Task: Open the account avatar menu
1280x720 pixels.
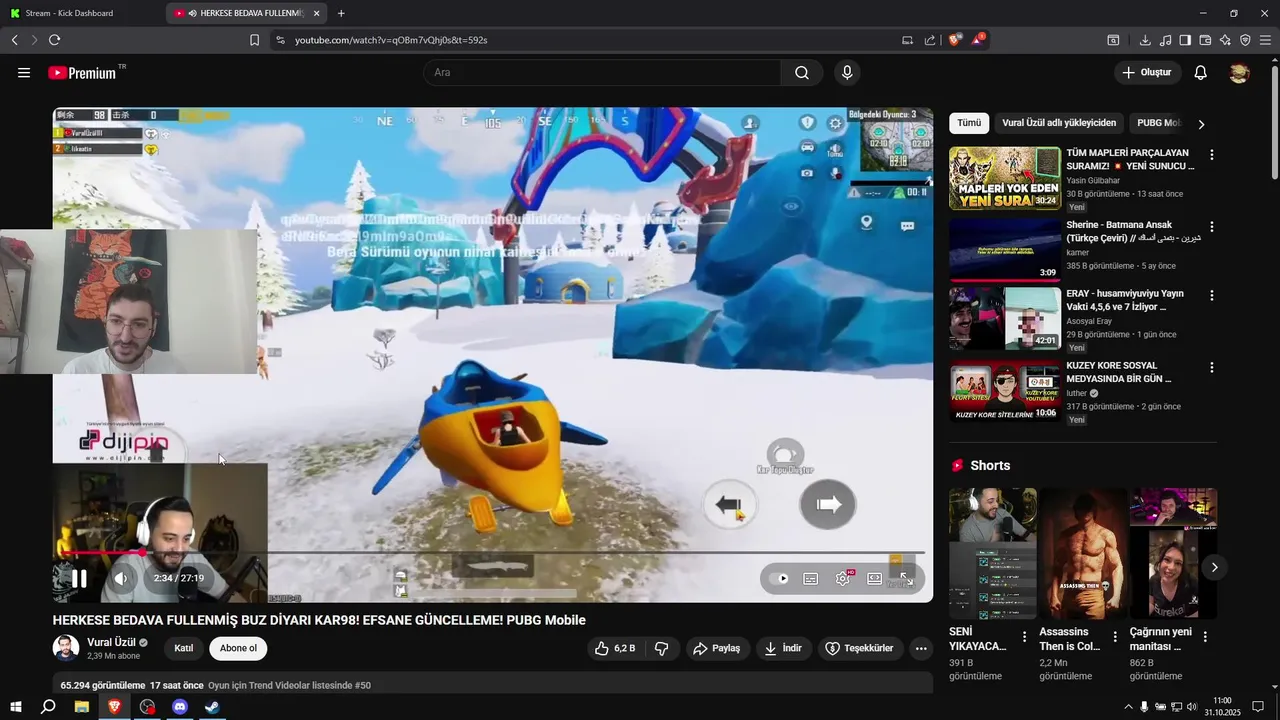Action: click(1239, 73)
